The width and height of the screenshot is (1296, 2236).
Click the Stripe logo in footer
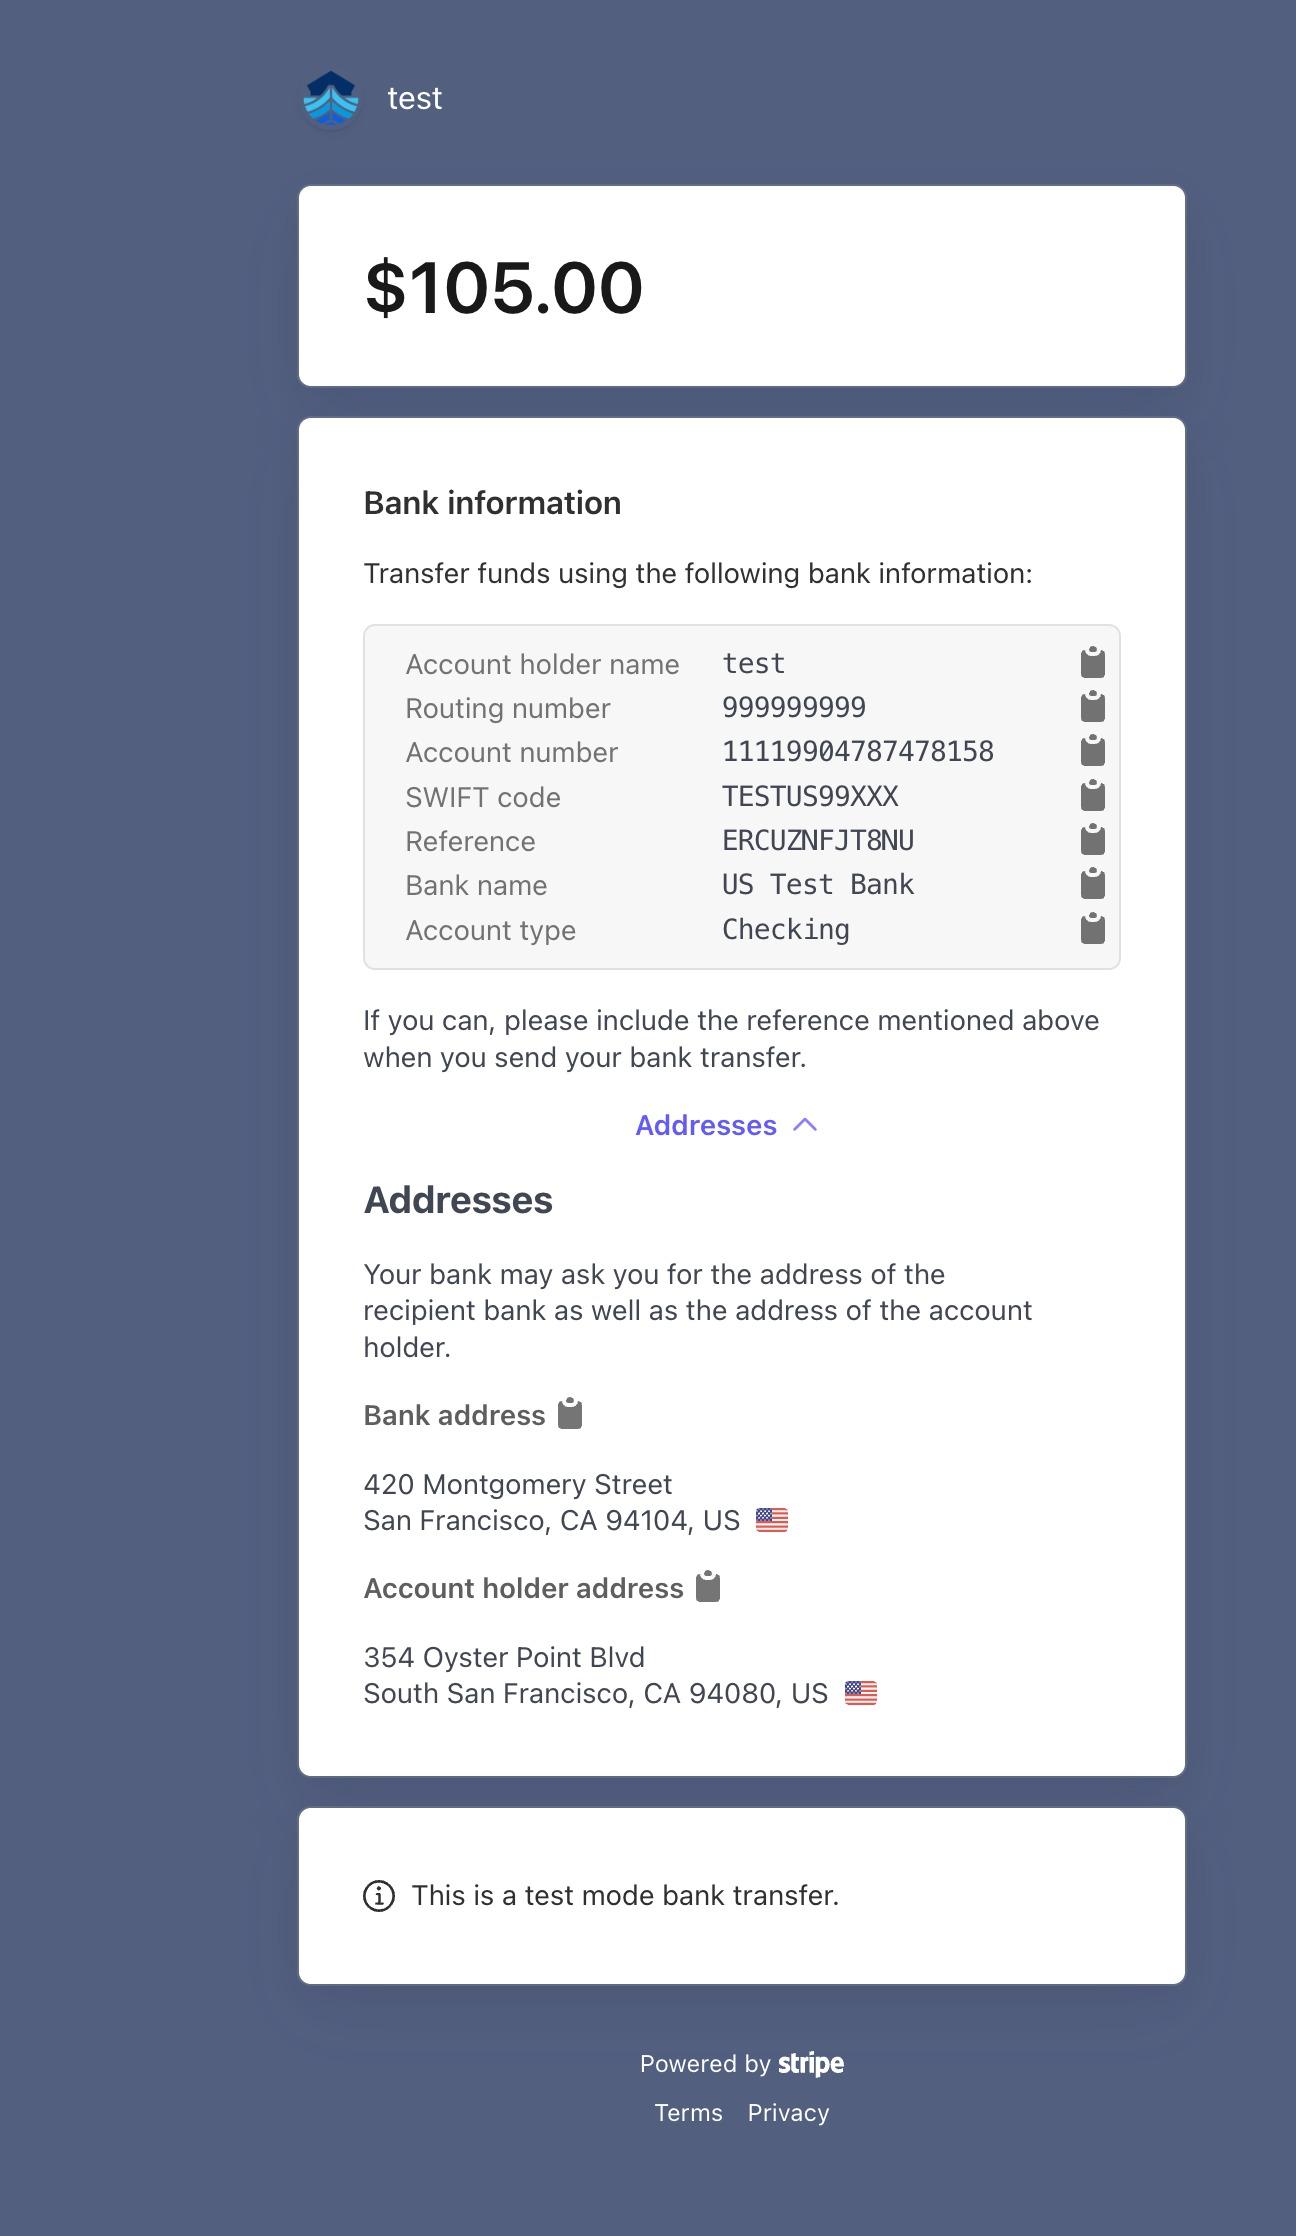811,2063
